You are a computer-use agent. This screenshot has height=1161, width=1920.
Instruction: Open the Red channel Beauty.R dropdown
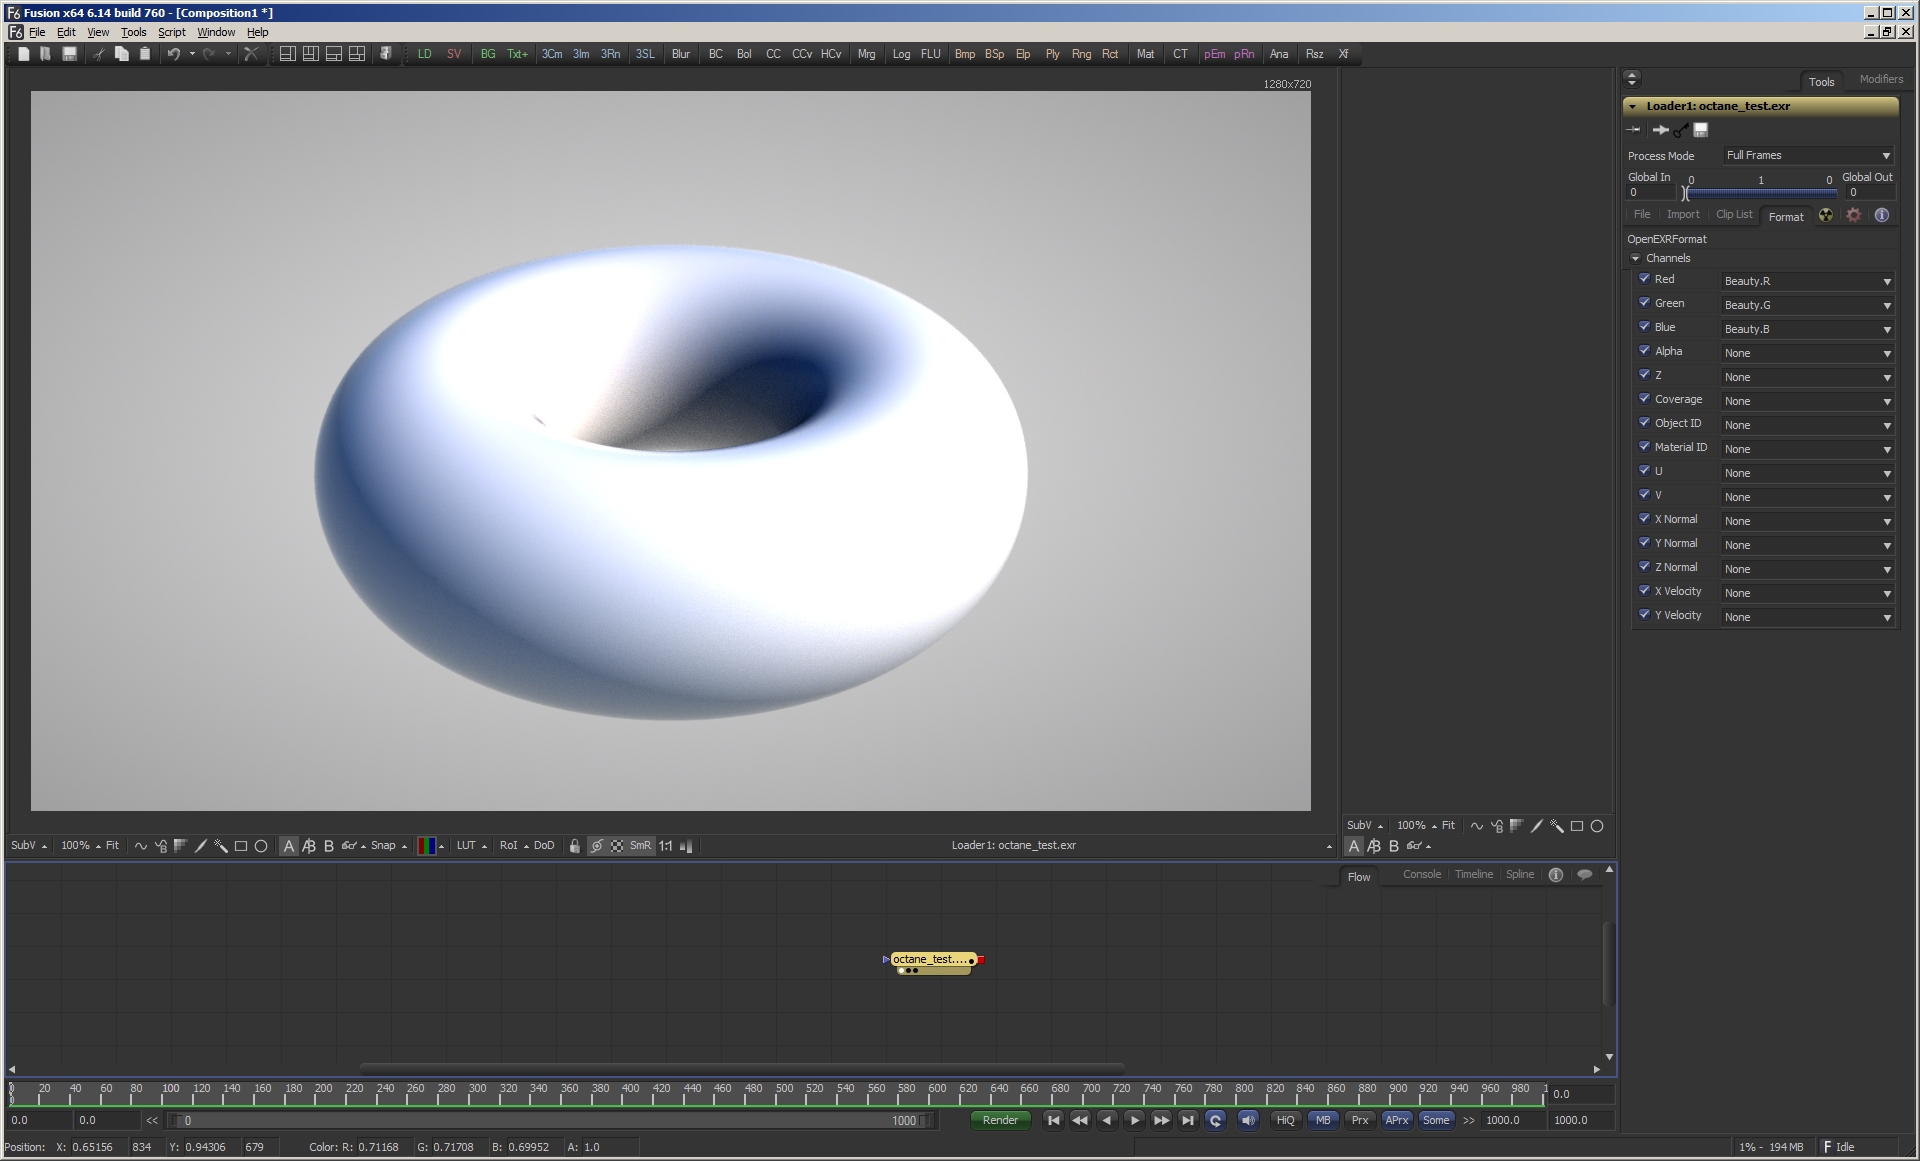click(x=1807, y=281)
